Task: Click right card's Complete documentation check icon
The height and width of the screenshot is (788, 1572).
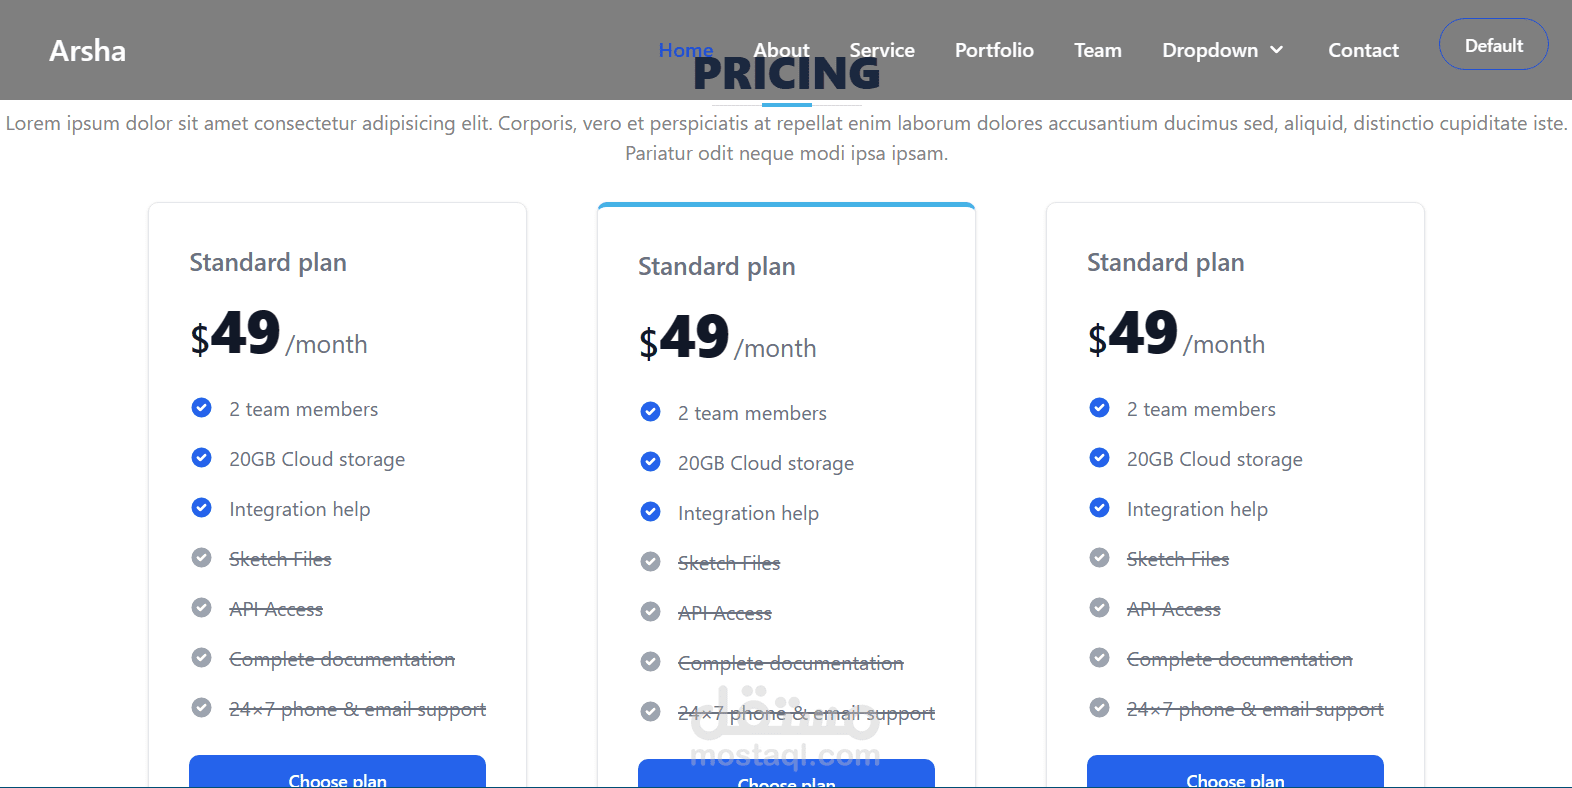Action: 1100,658
